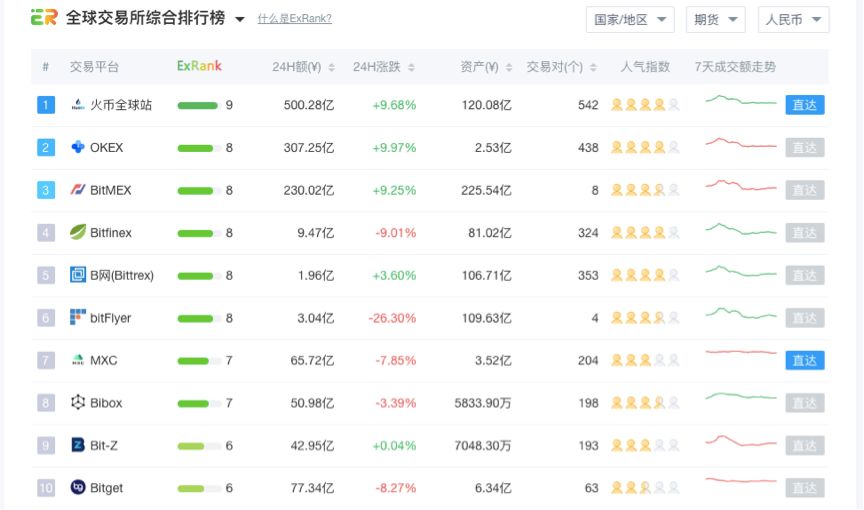The image size is (864, 510).
Task: Click the ExRank column header
Action: pos(199,66)
